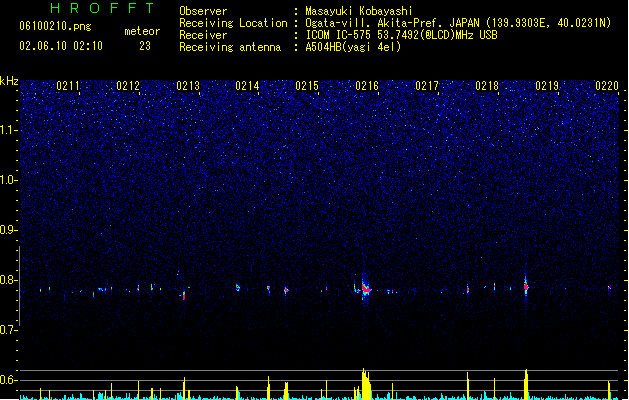
Task: Click the A504HB(yagi 4el) antenna text
Action: coord(353,47)
